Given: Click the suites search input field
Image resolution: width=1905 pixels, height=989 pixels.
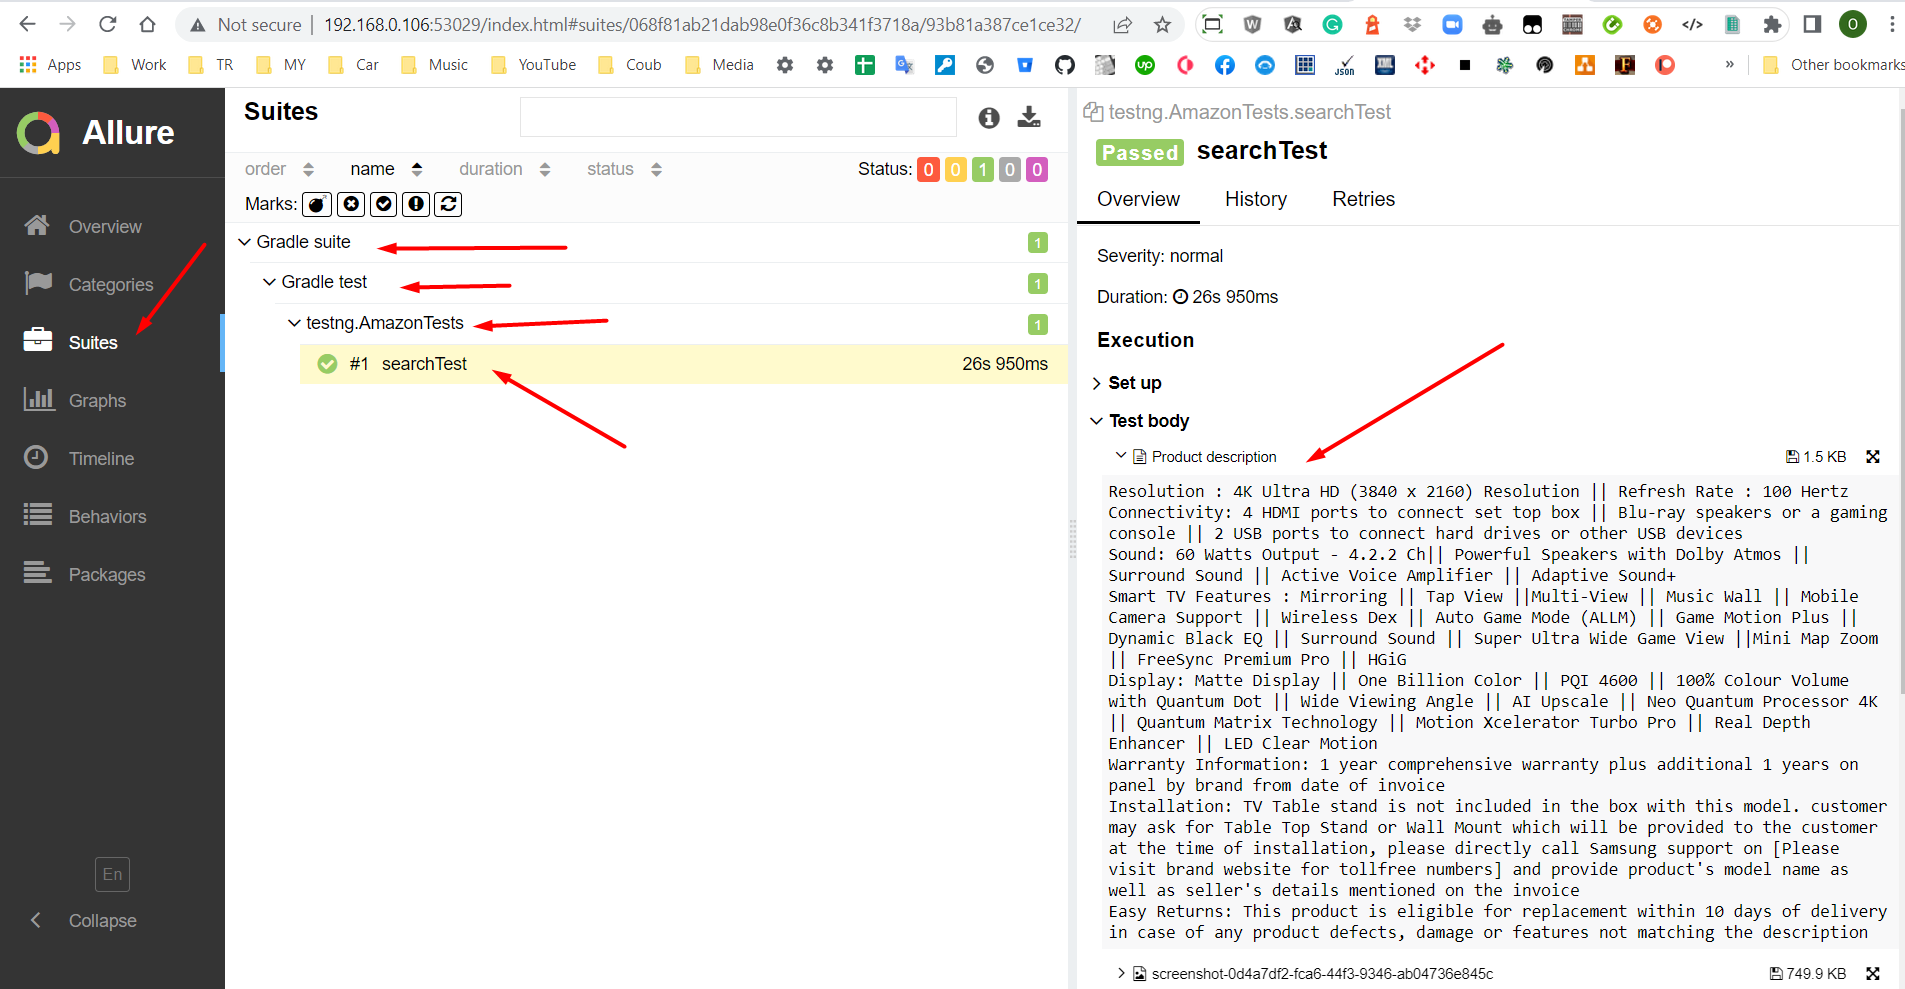Looking at the screenshot, I should 737,117.
